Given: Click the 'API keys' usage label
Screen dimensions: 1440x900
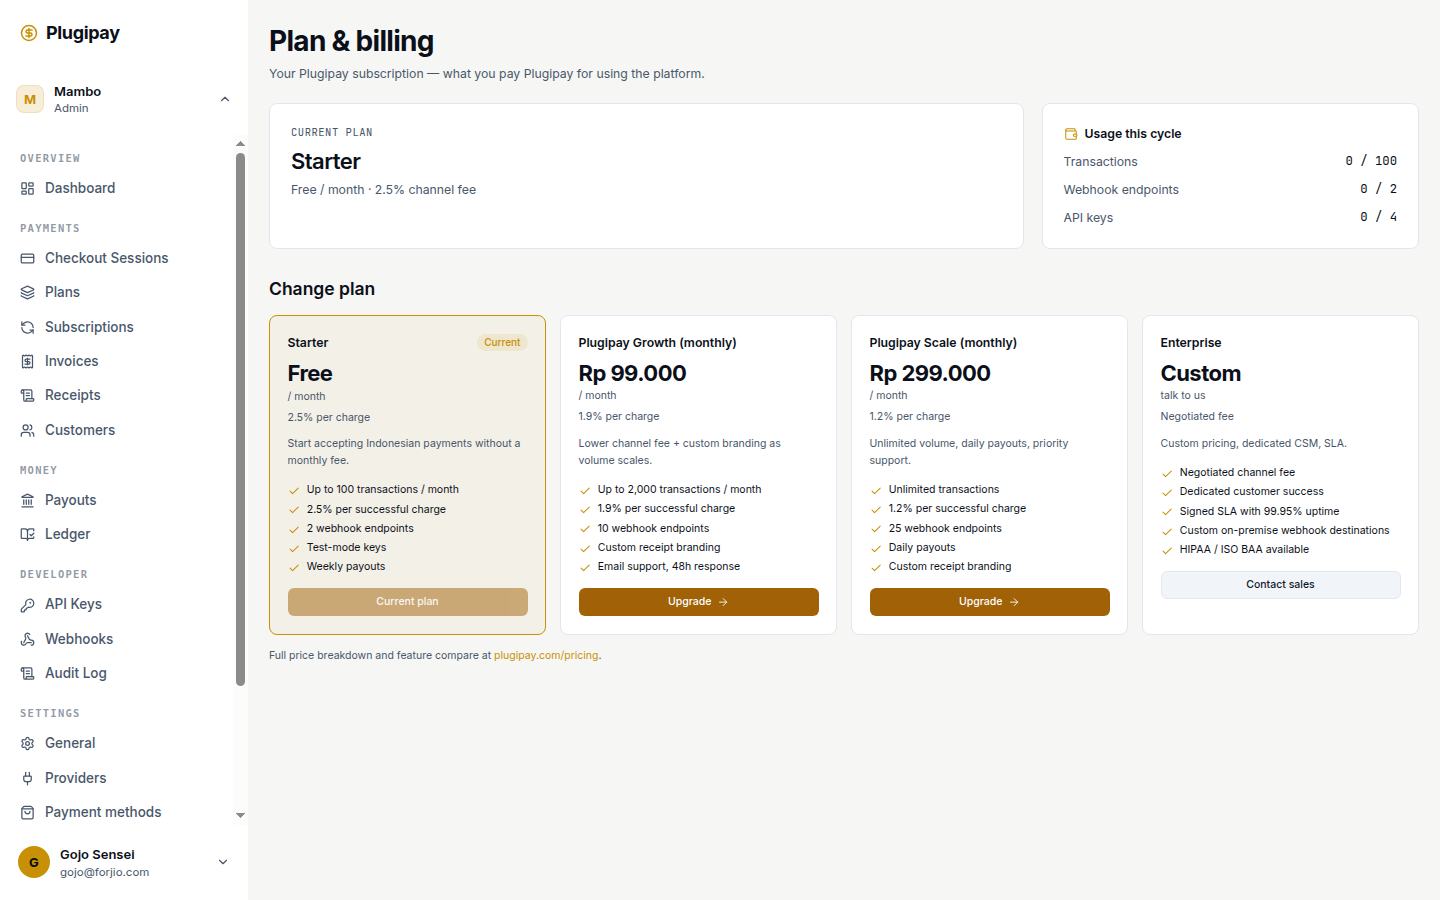Looking at the screenshot, I should (1088, 218).
